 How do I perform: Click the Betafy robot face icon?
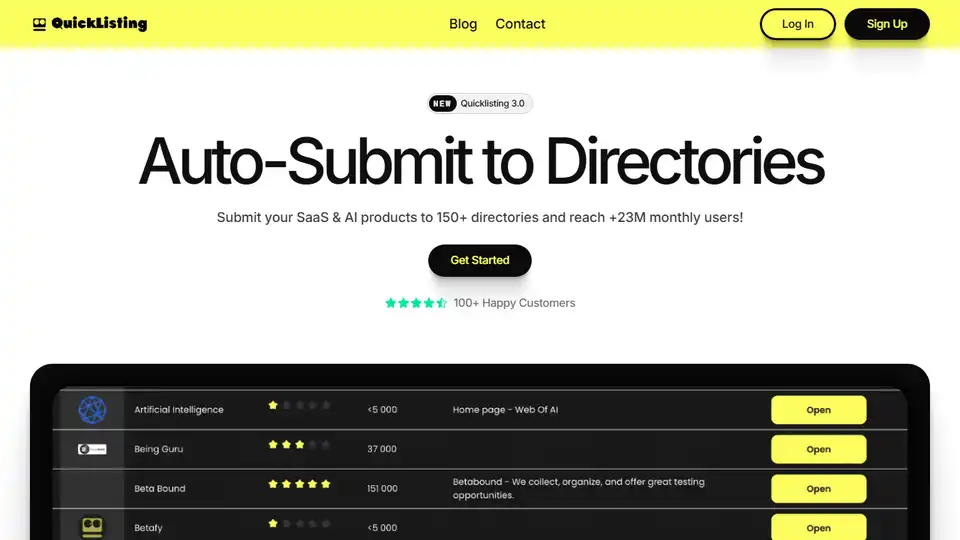click(92, 527)
